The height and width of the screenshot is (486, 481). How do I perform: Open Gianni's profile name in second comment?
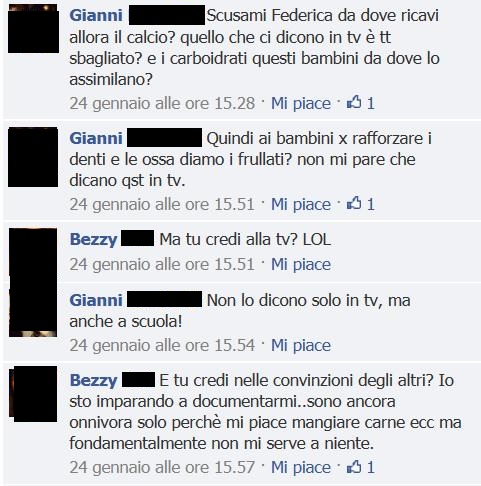(96, 138)
